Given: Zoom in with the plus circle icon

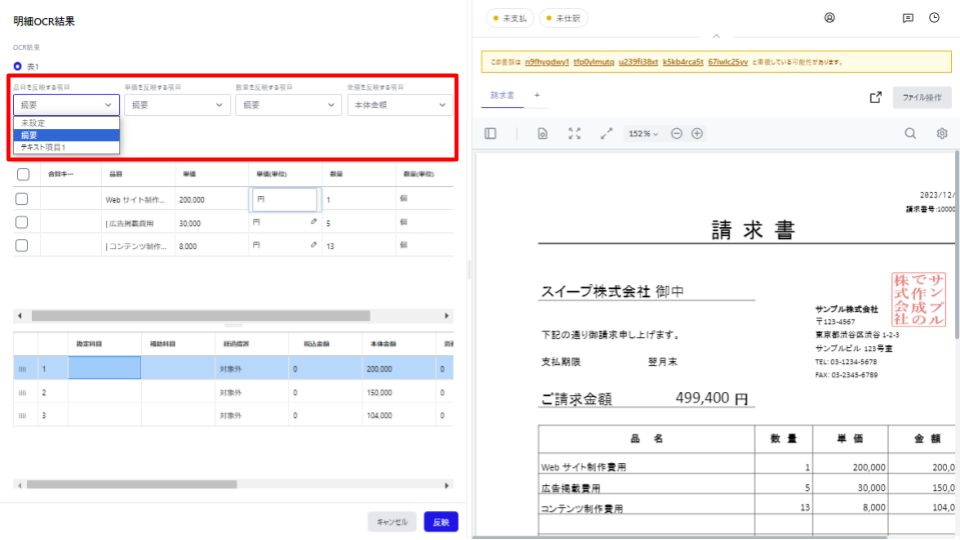Looking at the screenshot, I should coord(697,133).
